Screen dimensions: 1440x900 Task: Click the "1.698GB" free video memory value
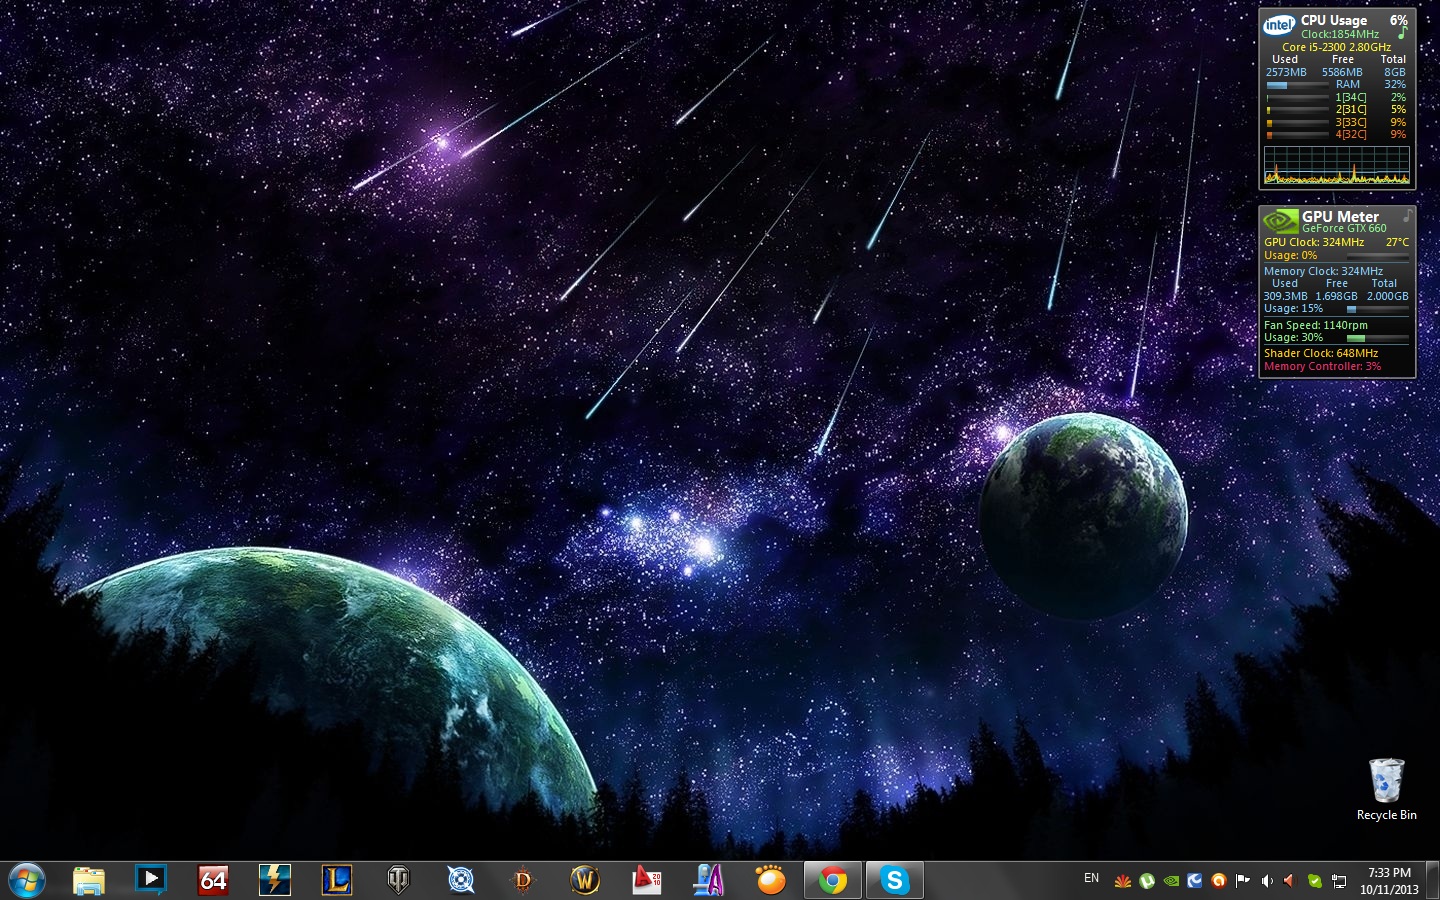(1336, 296)
